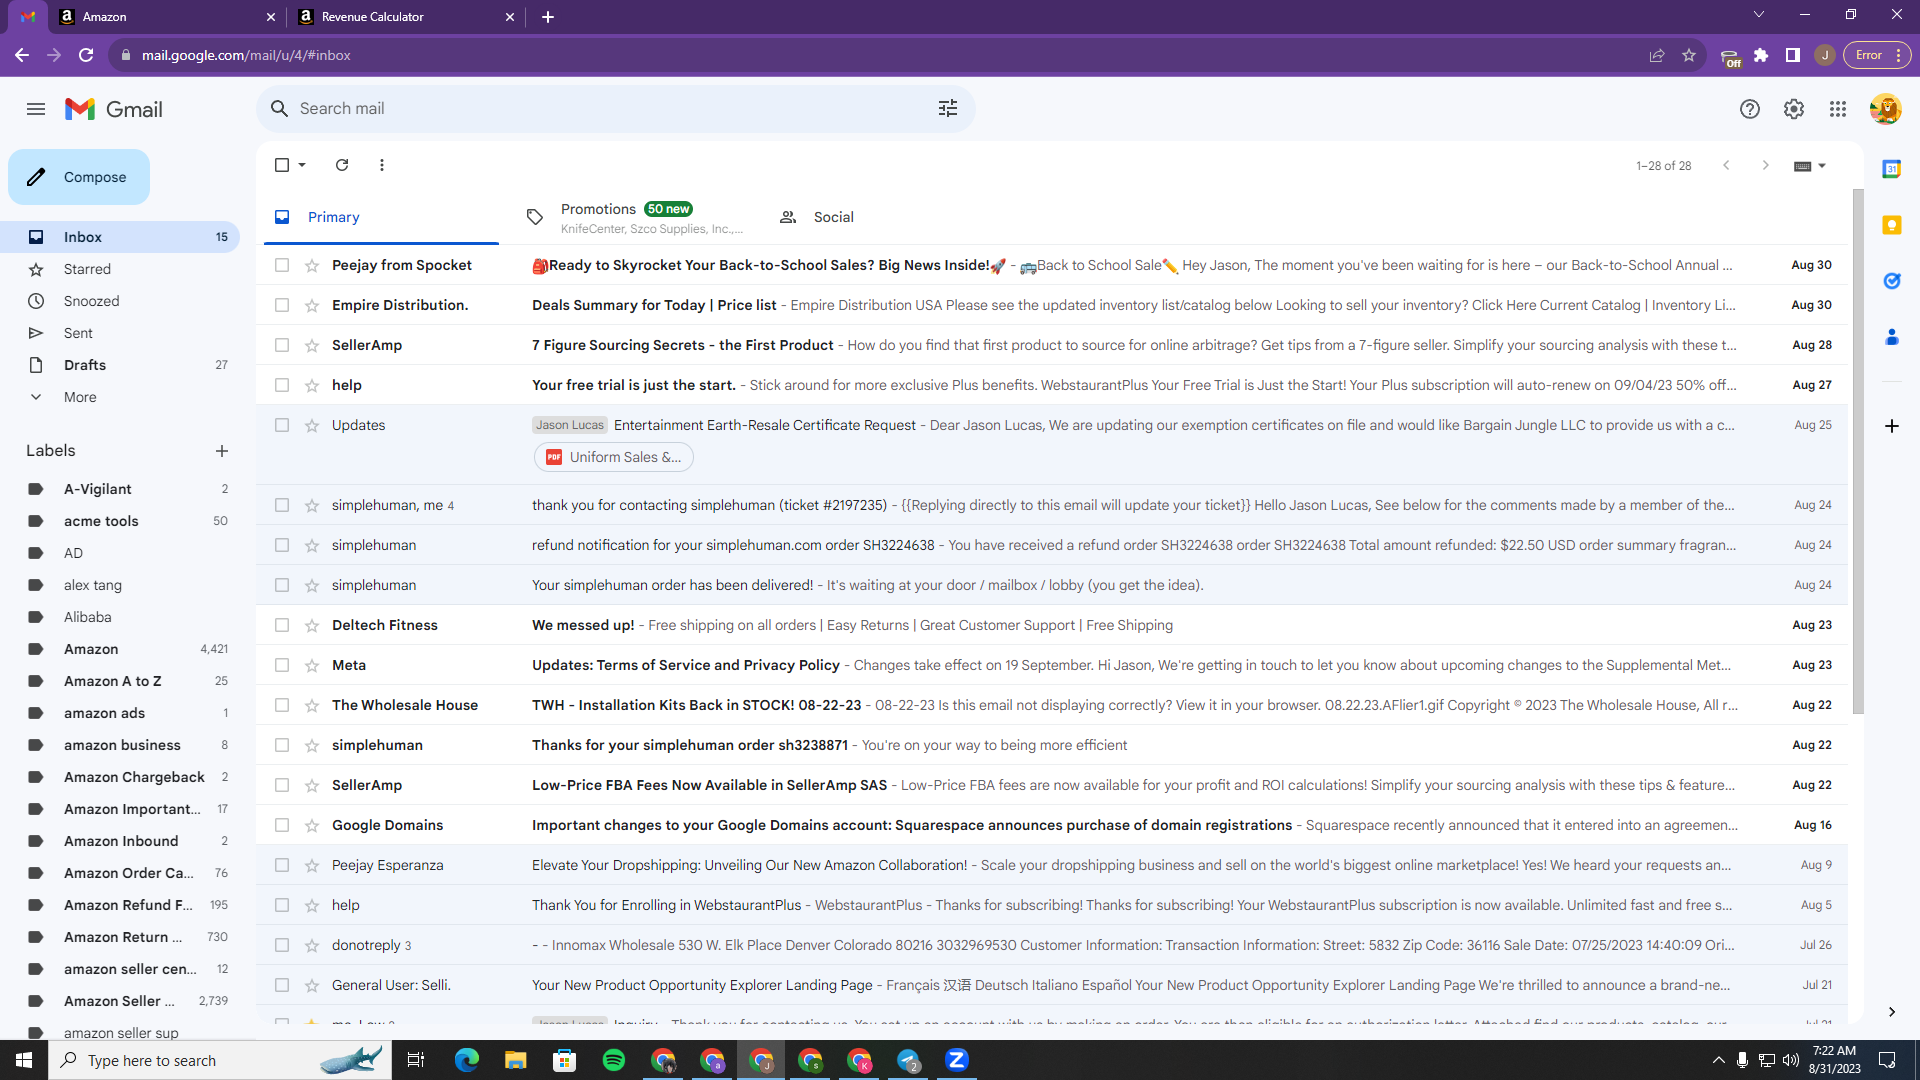Open Google apps grid icon
The image size is (1920, 1080).
1838,109
